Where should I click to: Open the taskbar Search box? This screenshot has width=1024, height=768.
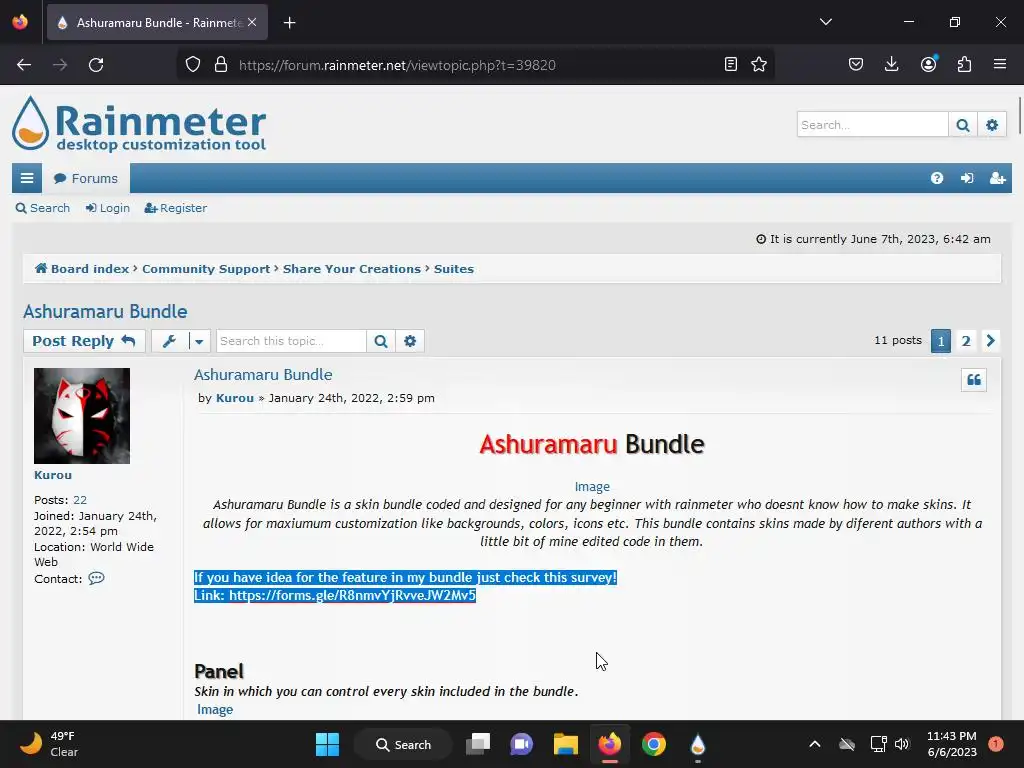pos(403,744)
